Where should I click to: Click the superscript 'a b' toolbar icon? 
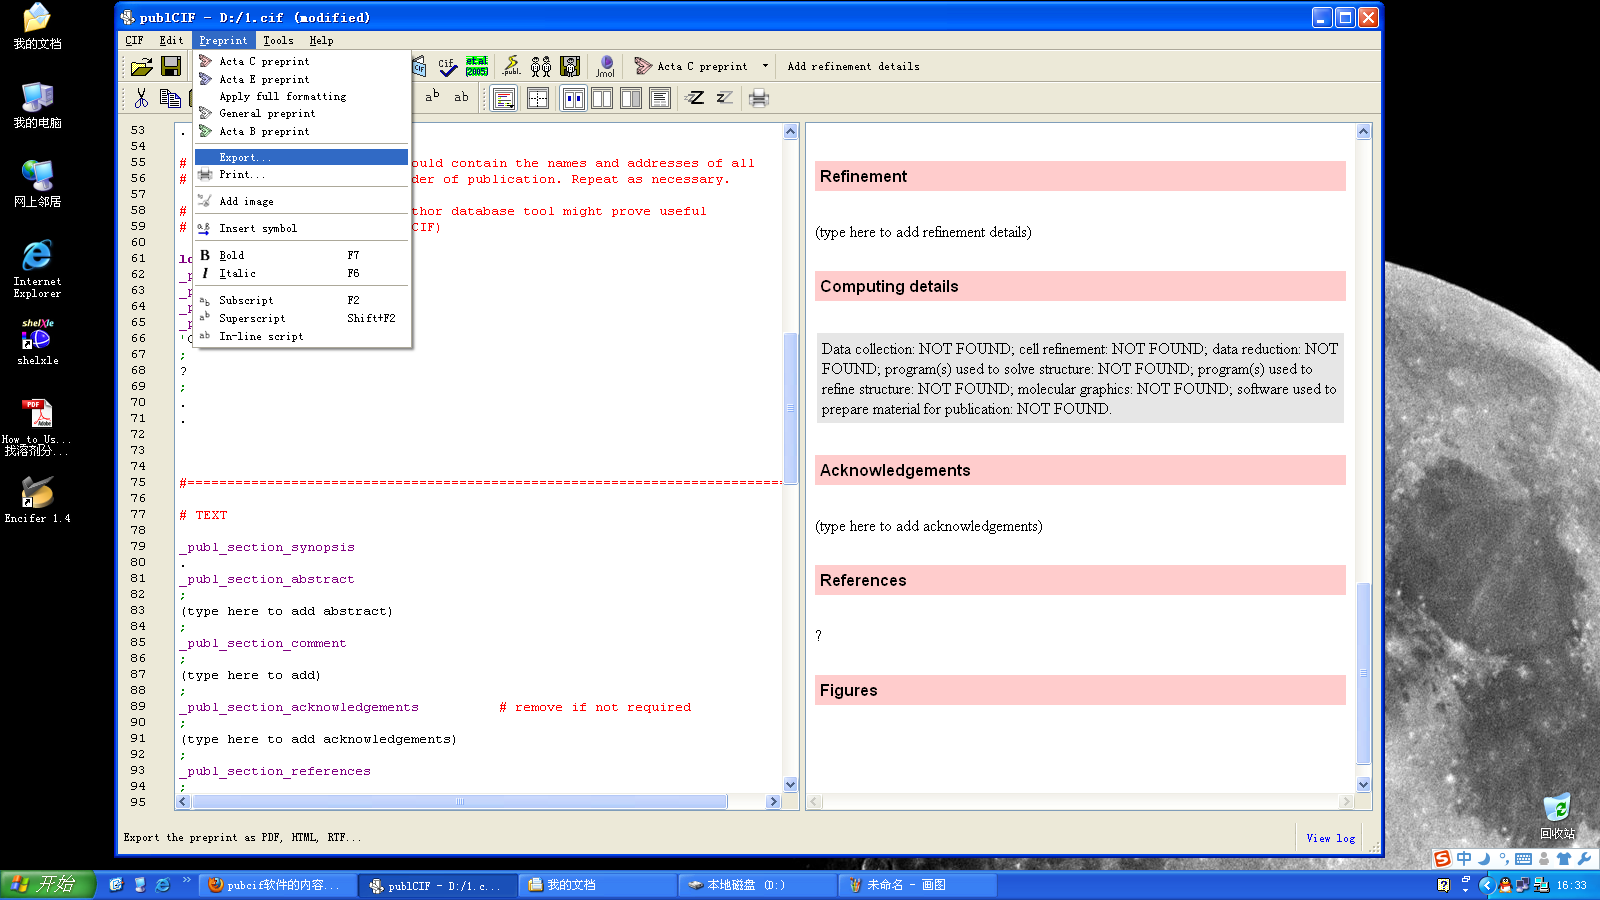(x=432, y=97)
